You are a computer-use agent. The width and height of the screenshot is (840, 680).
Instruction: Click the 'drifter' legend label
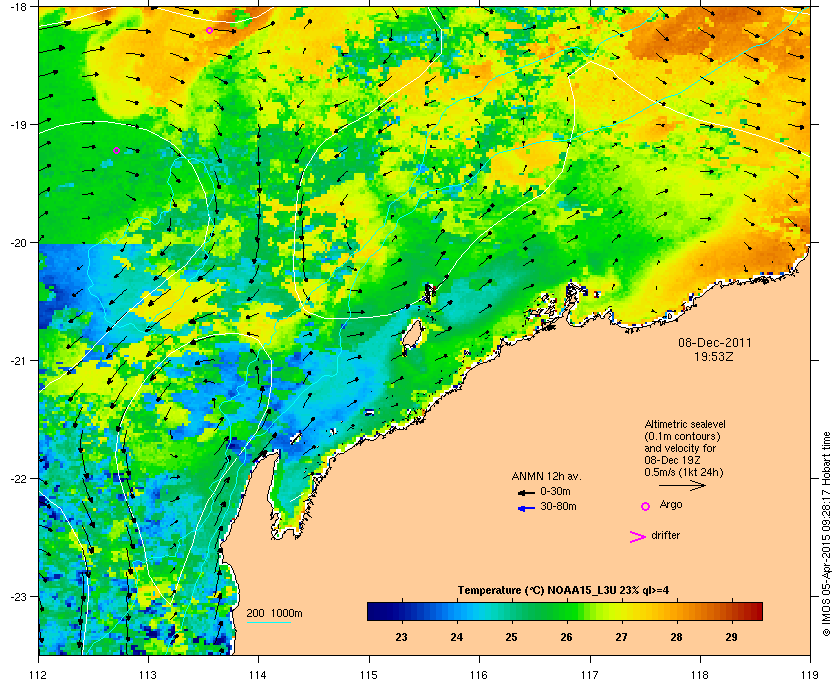point(665,535)
